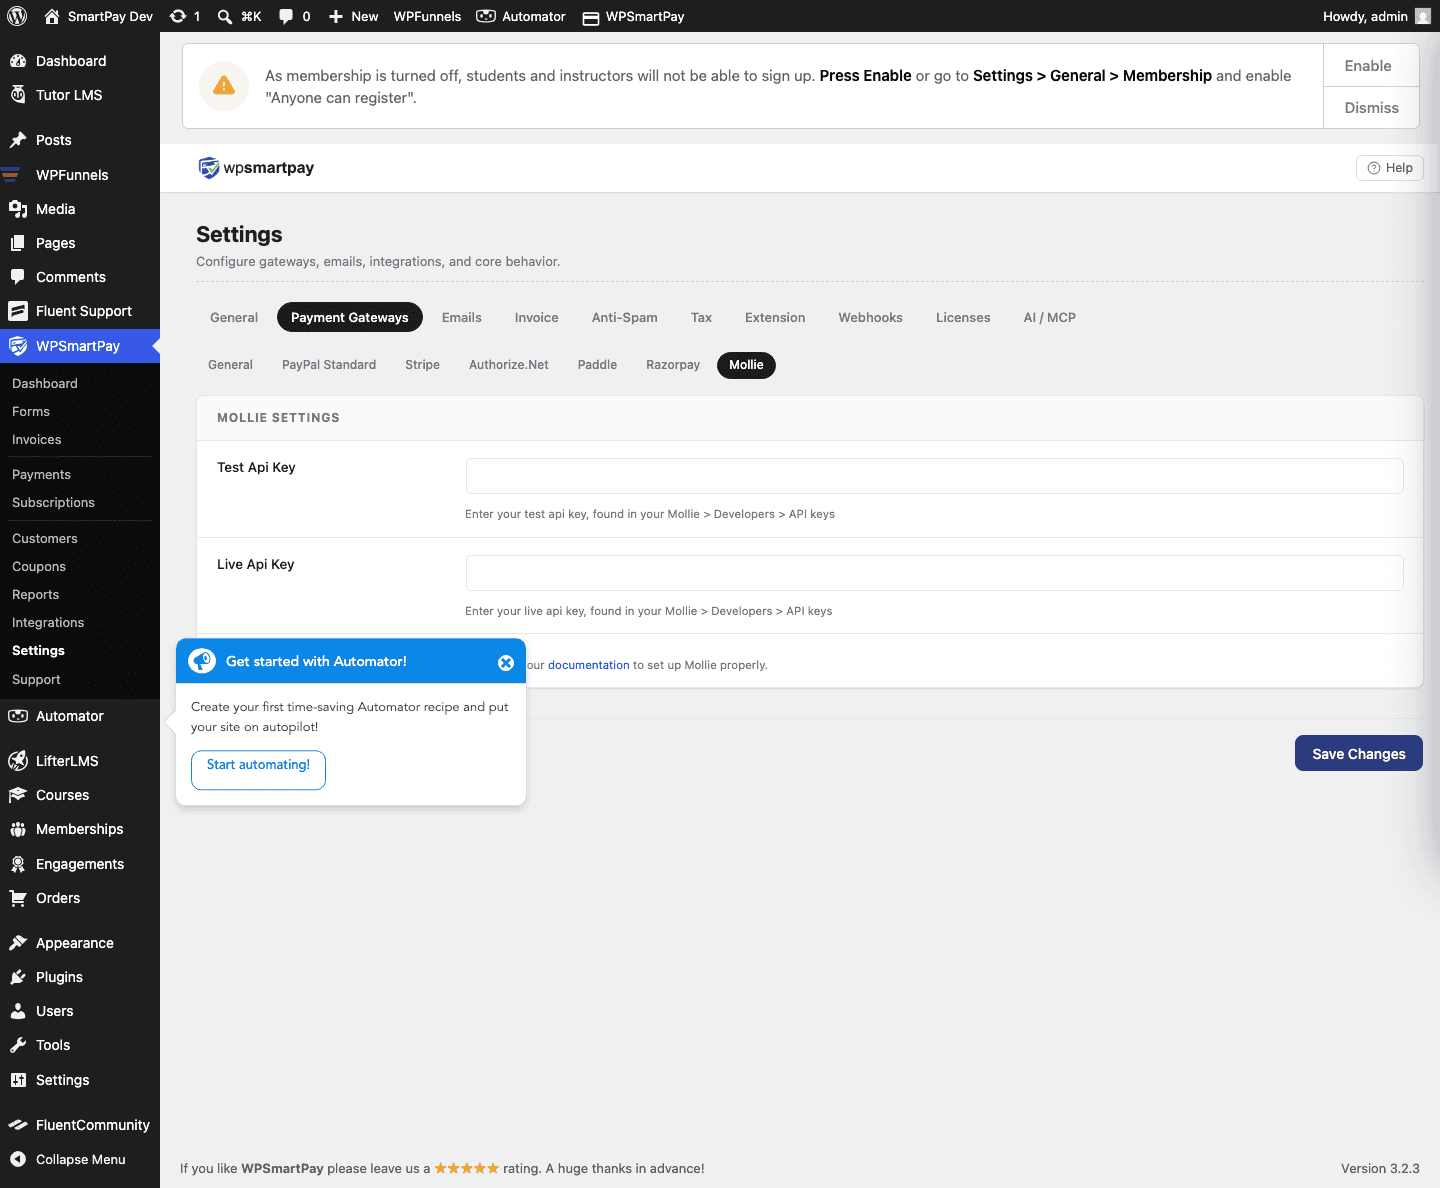Image resolution: width=1440 pixels, height=1188 pixels.
Task: Open Subscriptions in WPSmartPay submenu
Action: 54,503
